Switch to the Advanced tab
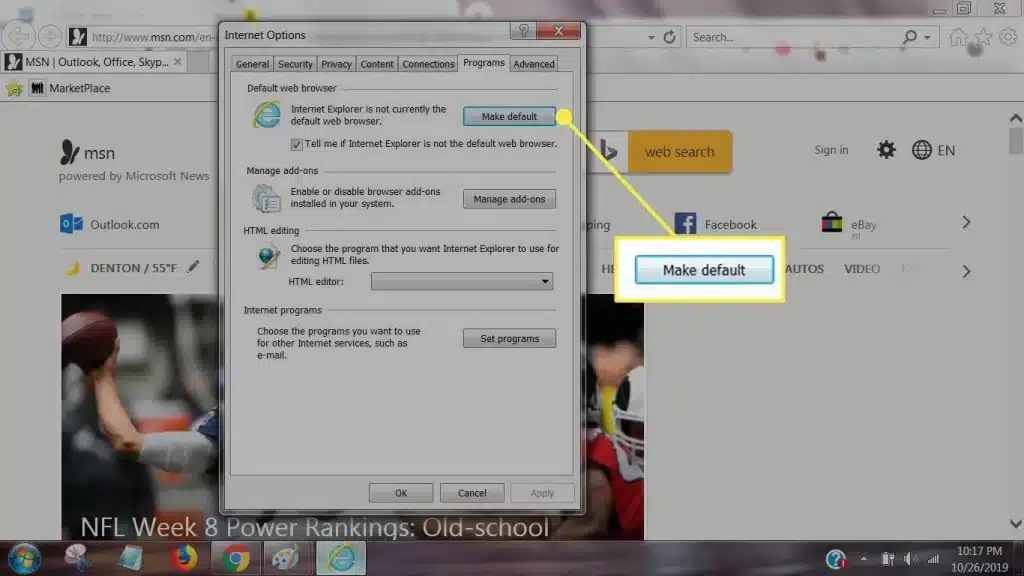Image resolution: width=1024 pixels, height=576 pixels. point(534,64)
